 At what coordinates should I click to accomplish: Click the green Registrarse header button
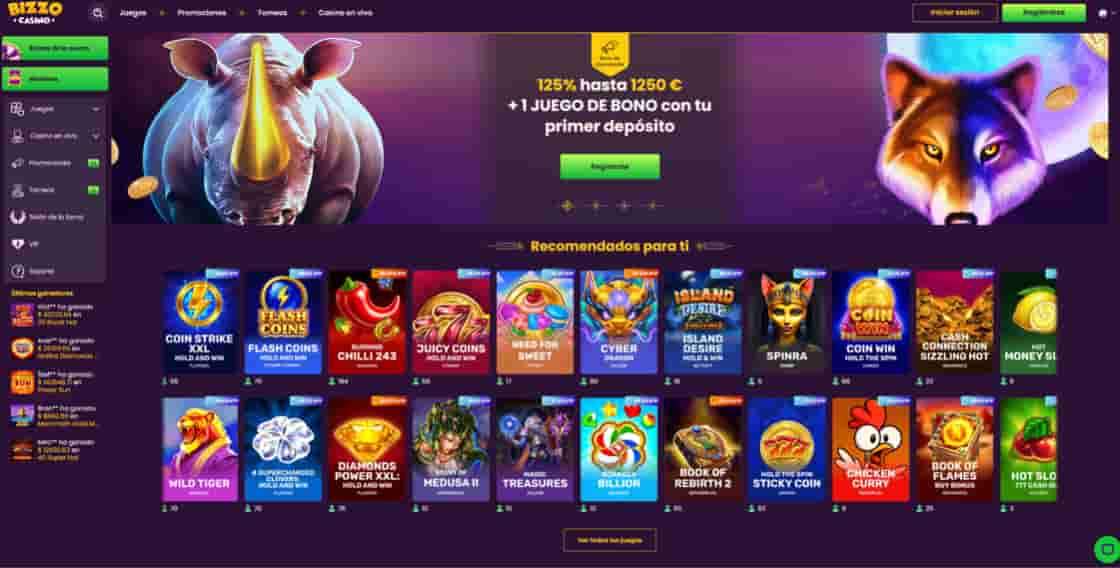click(x=1044, y=13)
